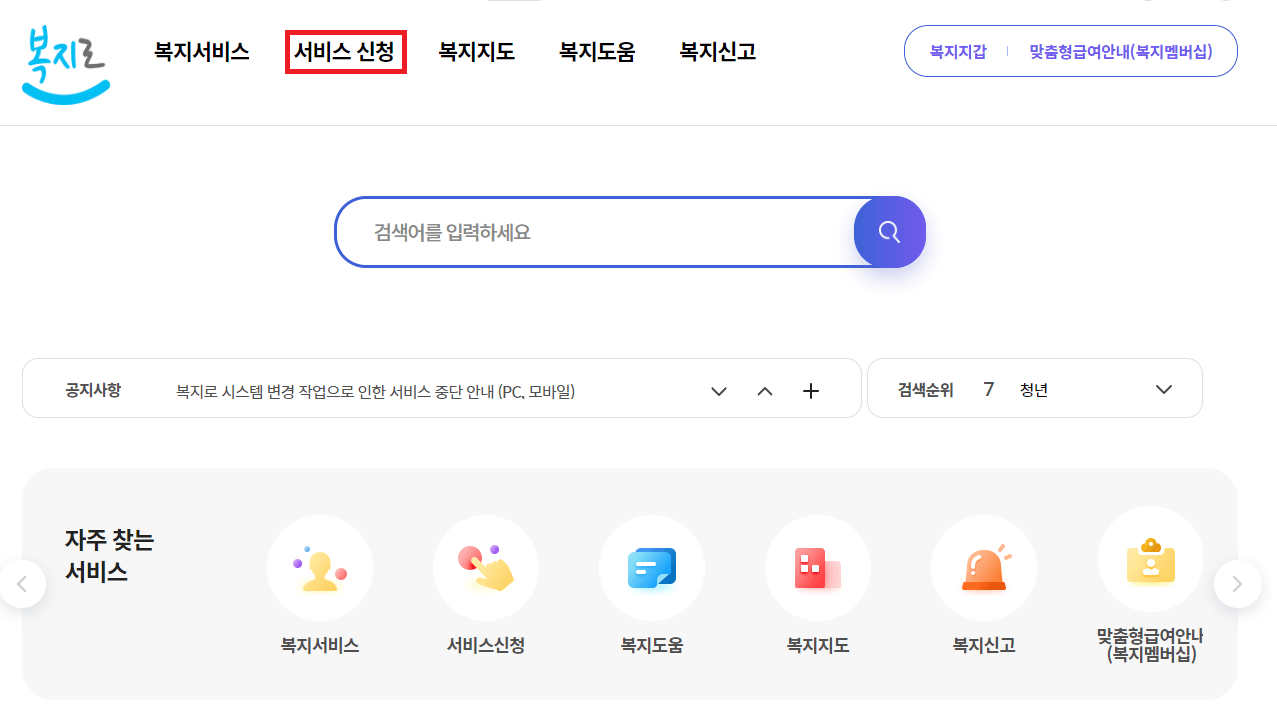Go back in the carousel using the left arrow
1277x726 pixels.
point(22,583)
